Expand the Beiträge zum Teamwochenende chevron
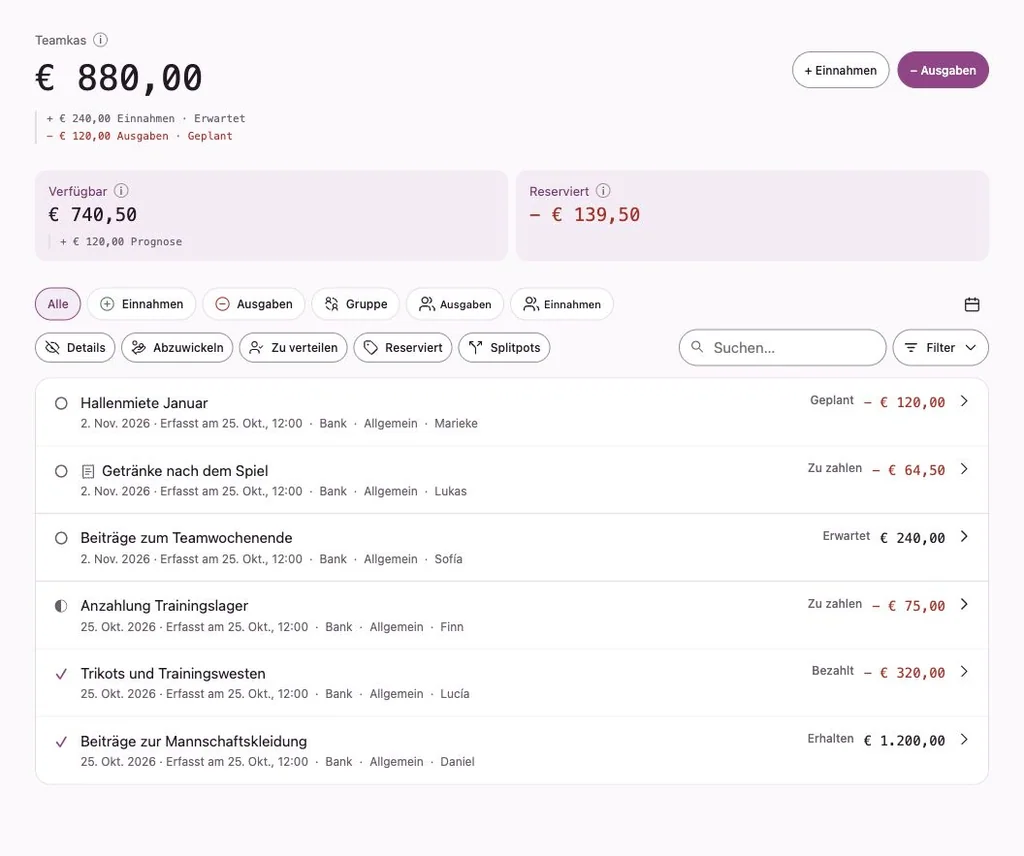This screenshot has height=856, width=1024. pyautogui.click(x=965, y=537)
